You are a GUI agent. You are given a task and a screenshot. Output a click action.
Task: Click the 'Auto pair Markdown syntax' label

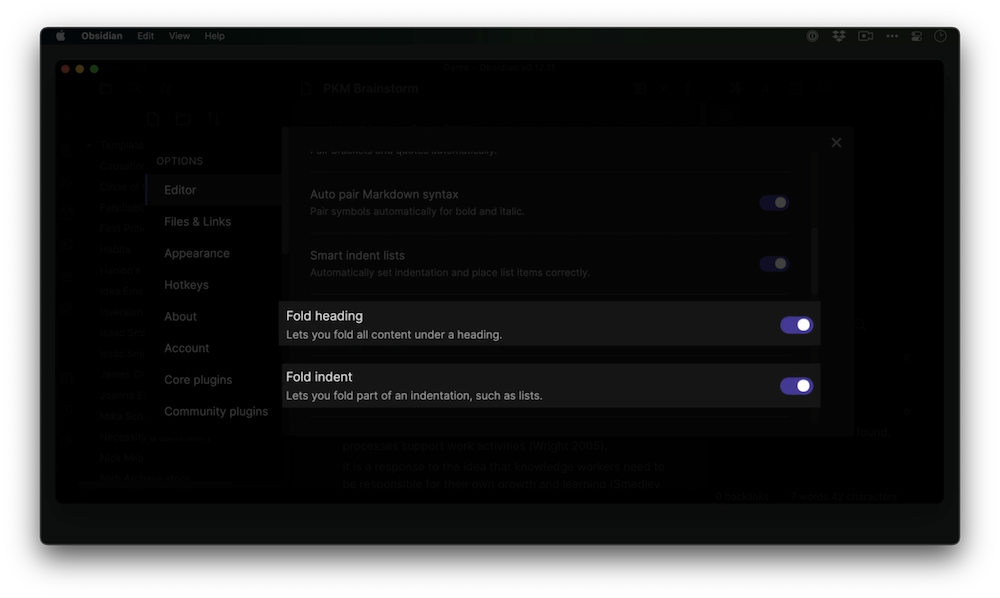point(384,194)
